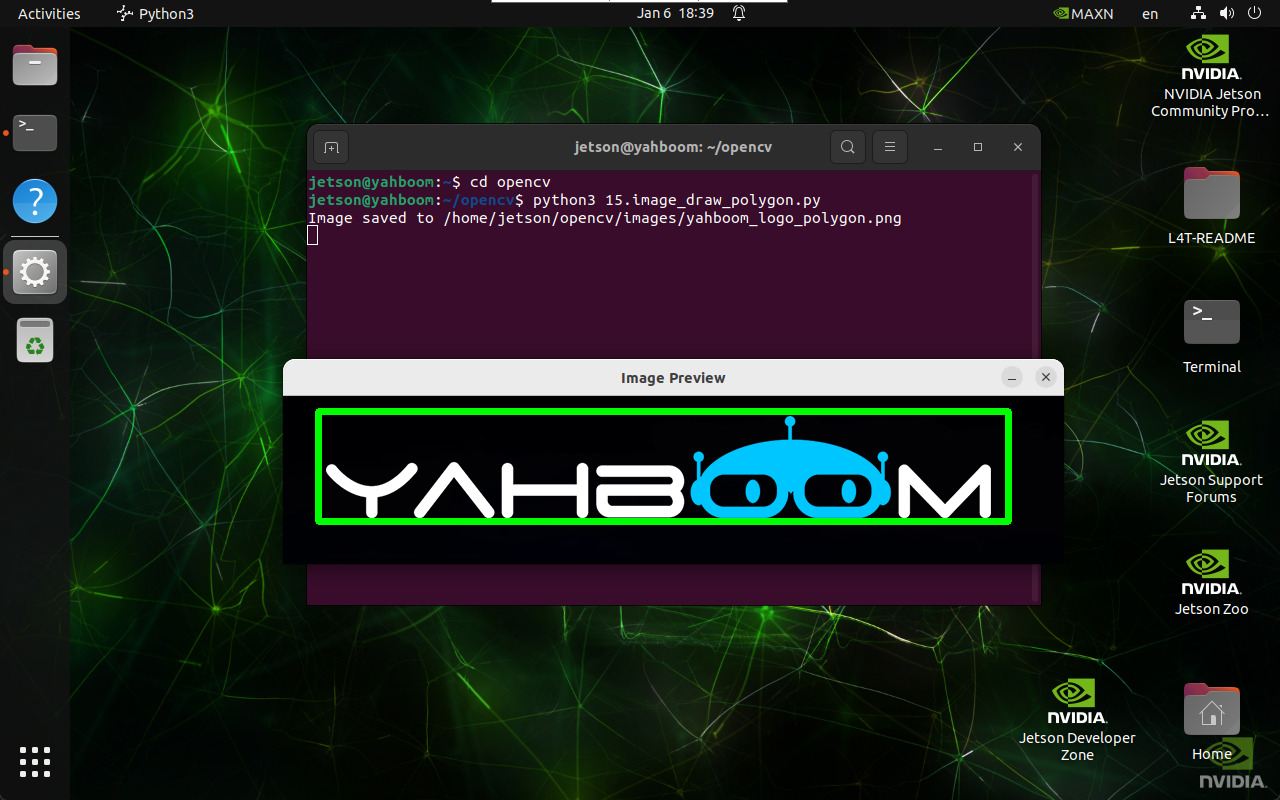The width and height of the screenshot is (1280, 800).
Task: Click the volume icon in top bar
Action: point(1227,14)
